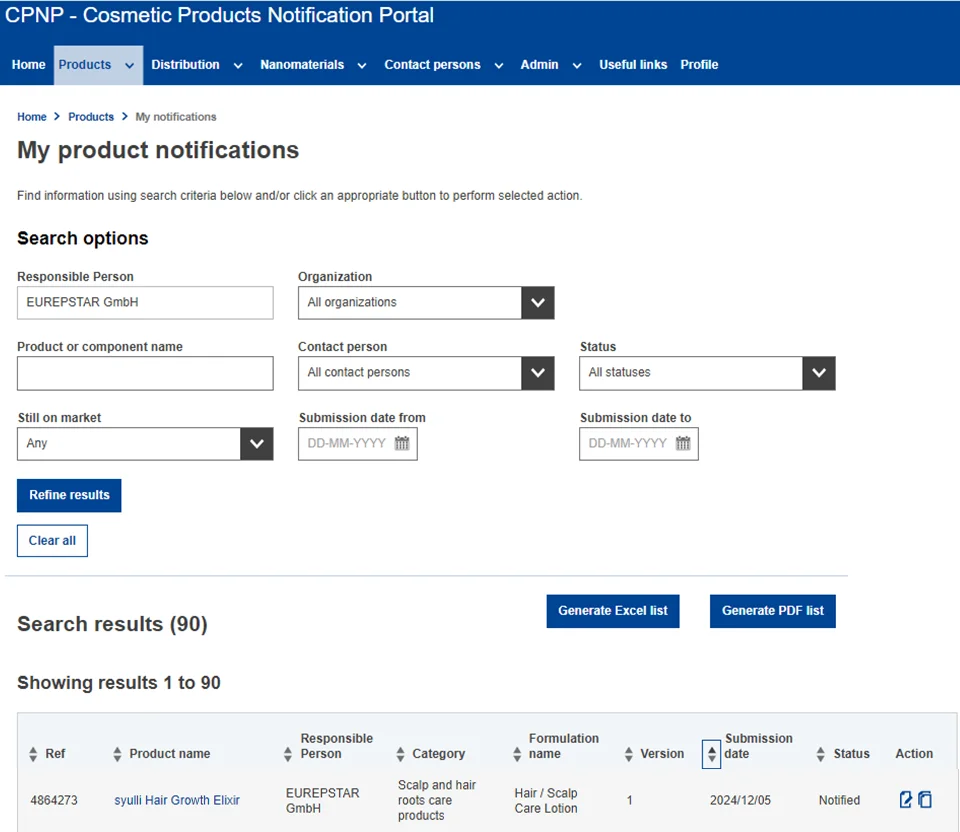Click the Refine results button
960x832 pixels.
pos(69,495)
